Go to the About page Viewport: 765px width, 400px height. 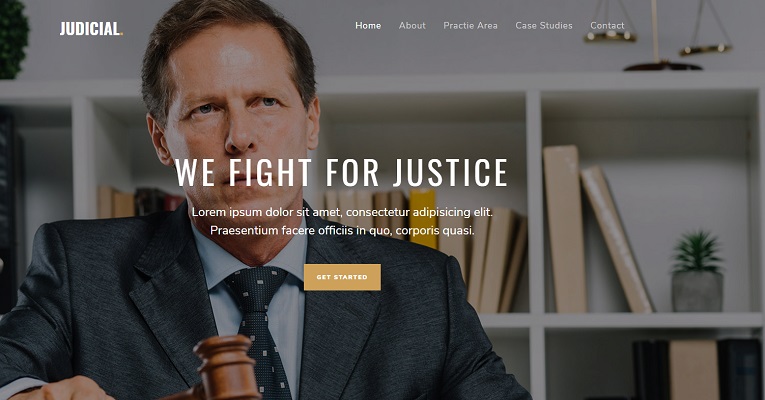click(x=412, y=25)
